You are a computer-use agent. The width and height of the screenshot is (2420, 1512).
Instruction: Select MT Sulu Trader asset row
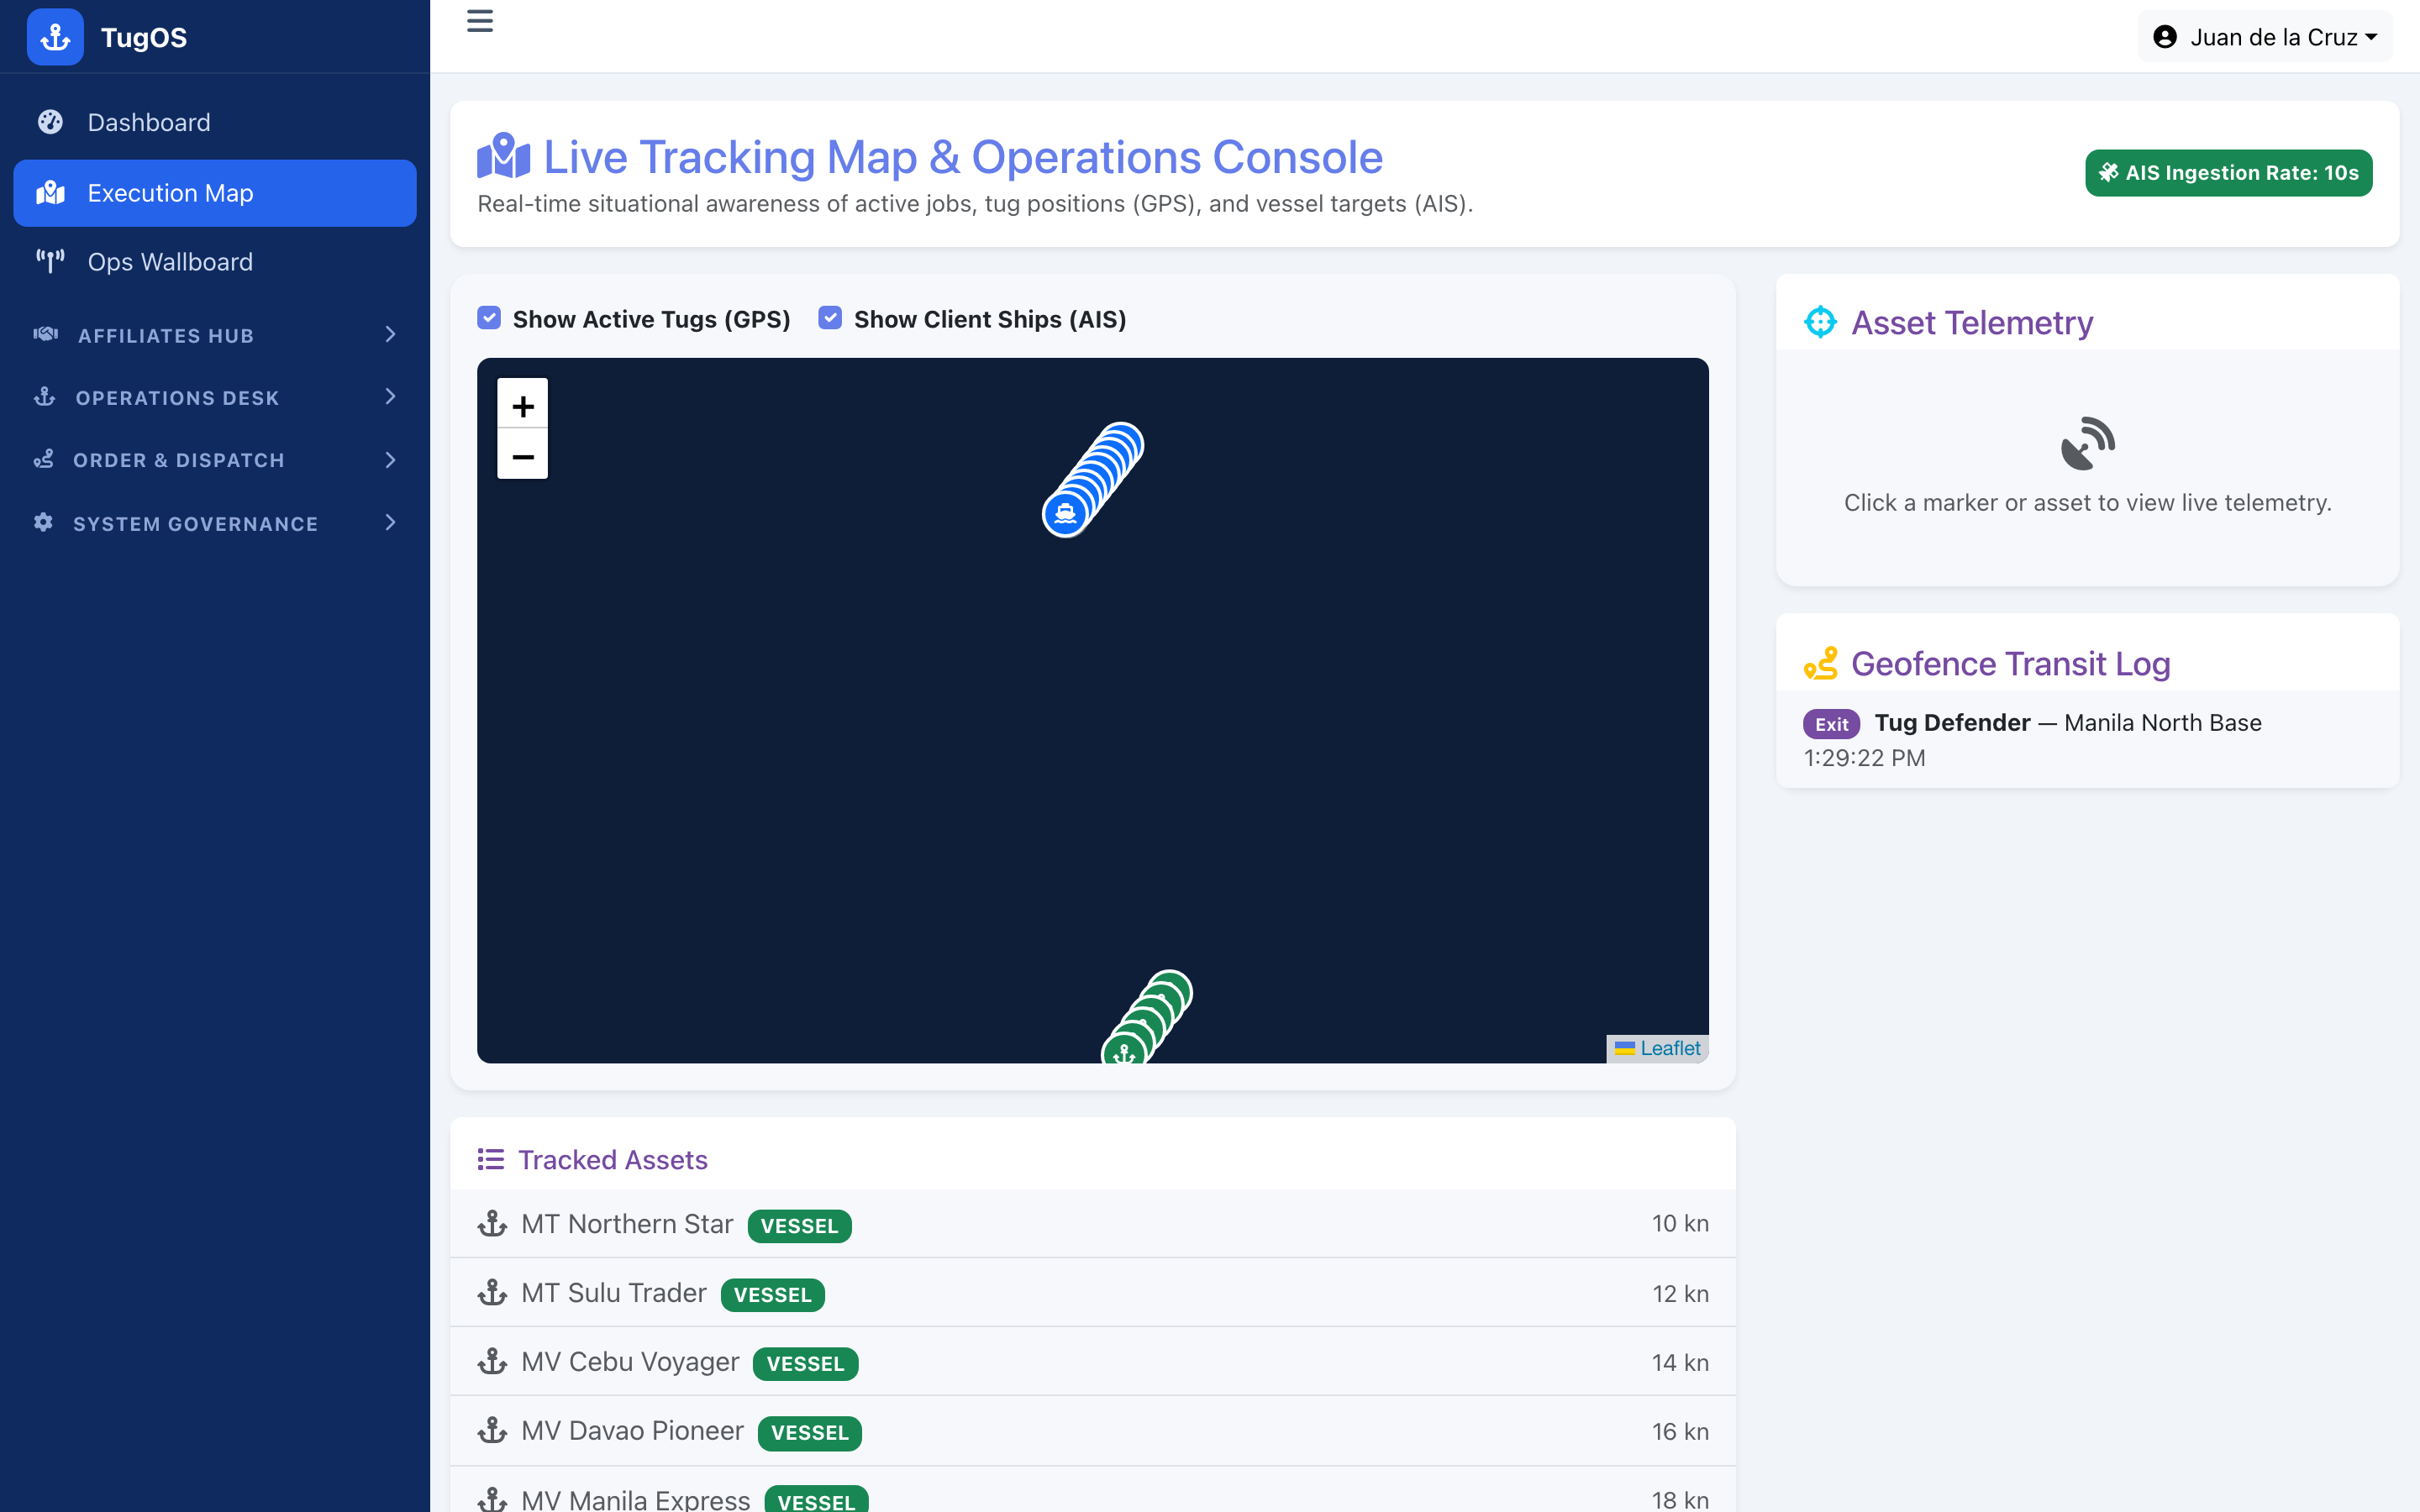click(1093, 1293)
